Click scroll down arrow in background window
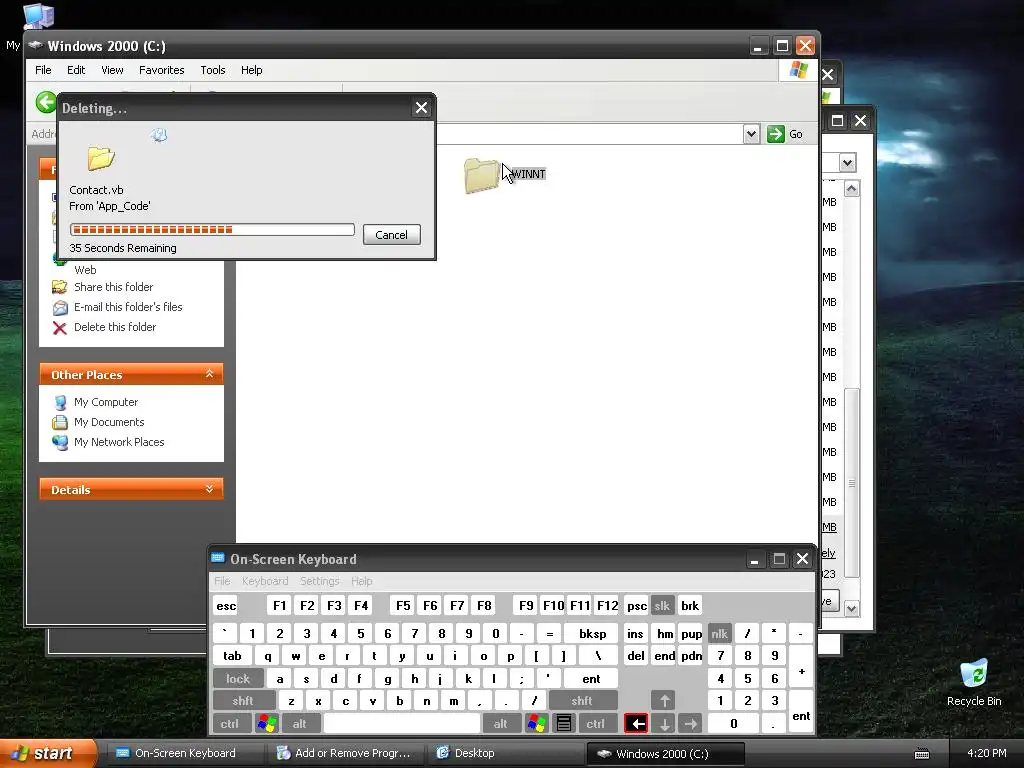Viewport: 1024px width, 768px height. coord(852,609)
